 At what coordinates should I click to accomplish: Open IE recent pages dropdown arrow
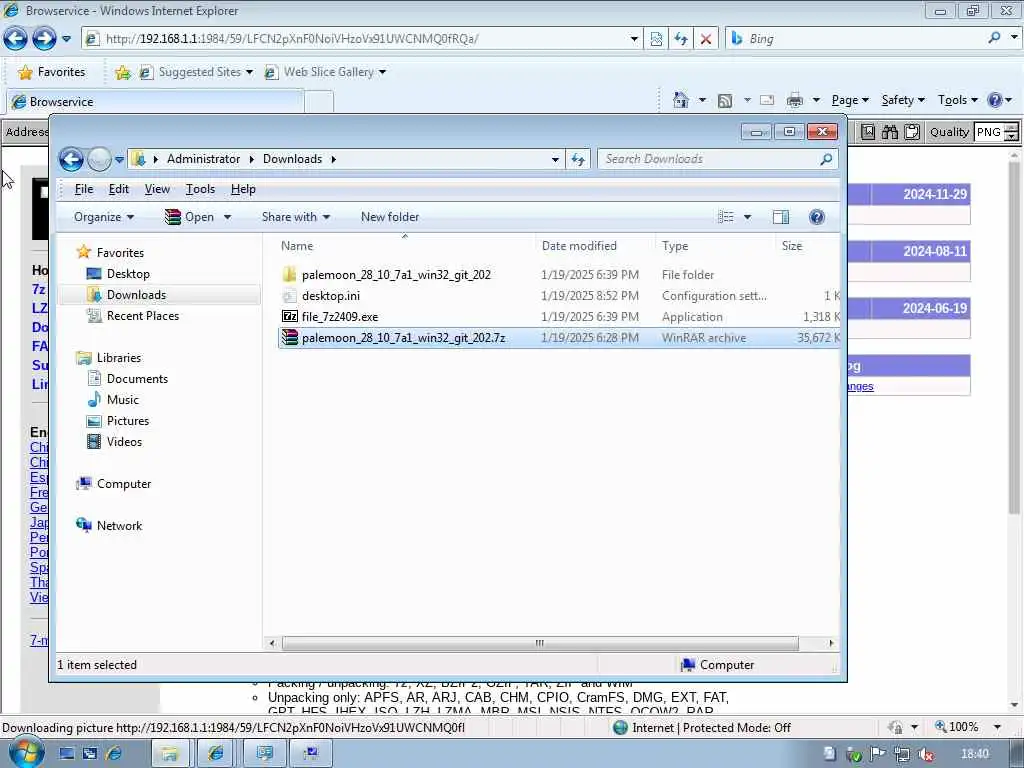pos(66,39)
